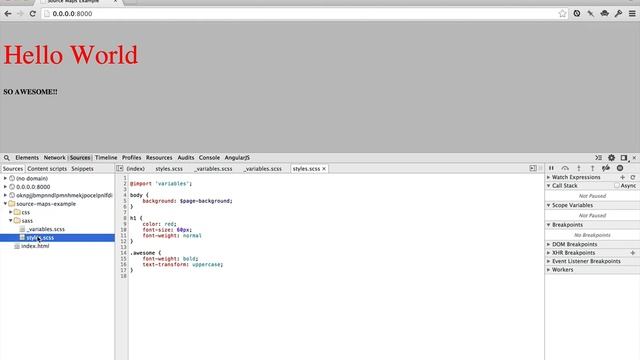The image size is (640, 360).
Task: Open the (index) editor tab
Action: (136, 169)
